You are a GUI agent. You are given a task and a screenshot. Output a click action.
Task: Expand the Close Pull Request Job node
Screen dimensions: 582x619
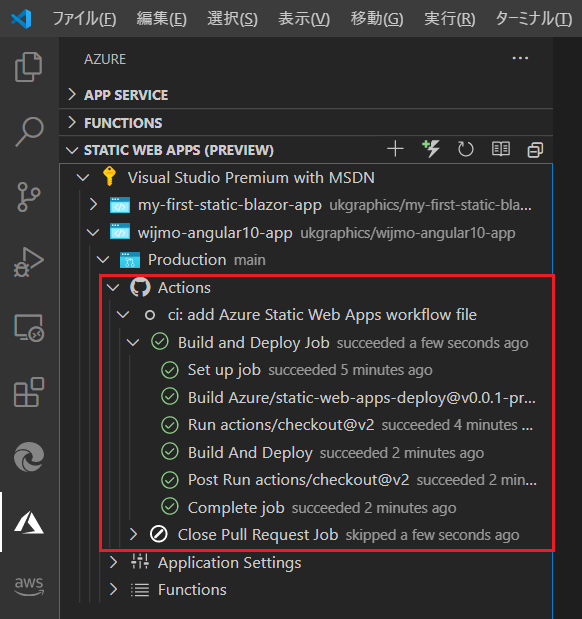[133, 535]
